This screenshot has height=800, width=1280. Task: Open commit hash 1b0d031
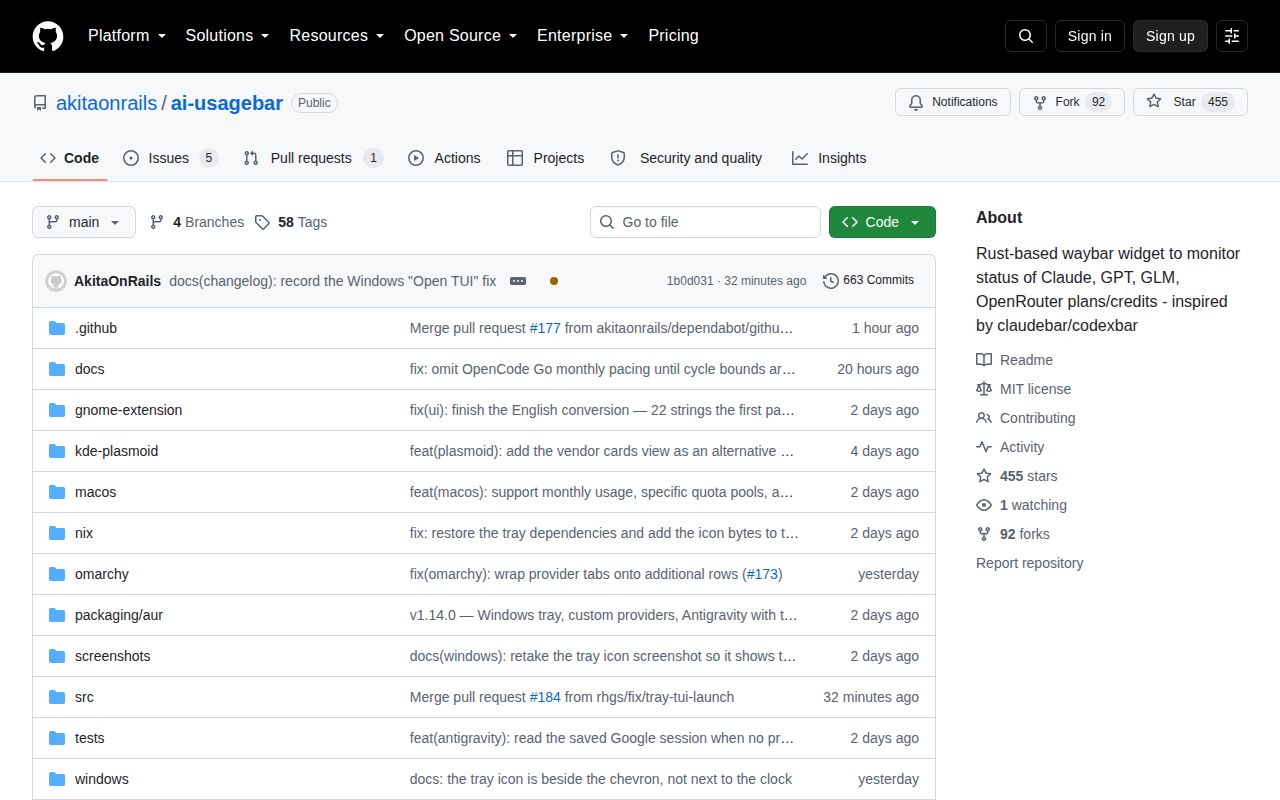click(x=690, y=281)
